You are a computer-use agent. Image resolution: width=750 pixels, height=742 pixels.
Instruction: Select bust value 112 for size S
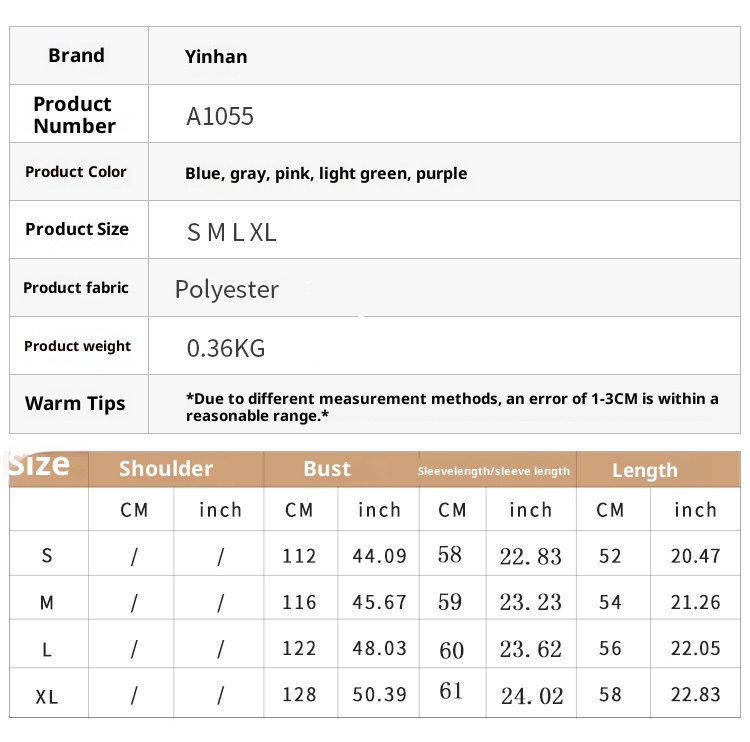[x=299, y=556]
